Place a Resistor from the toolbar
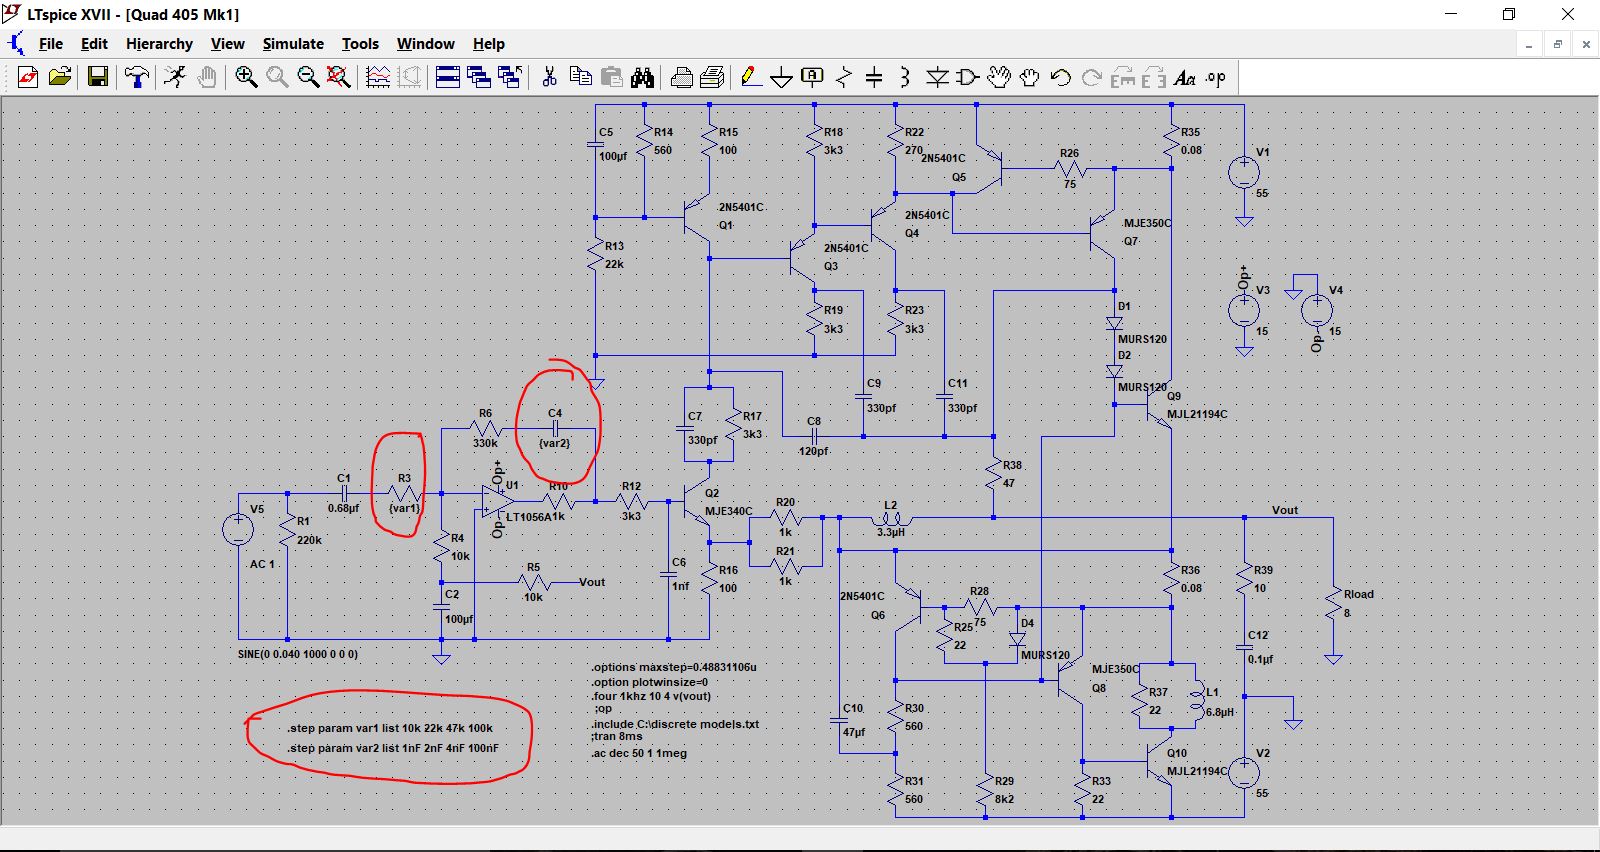1600x852 pixels. [844, 77]
